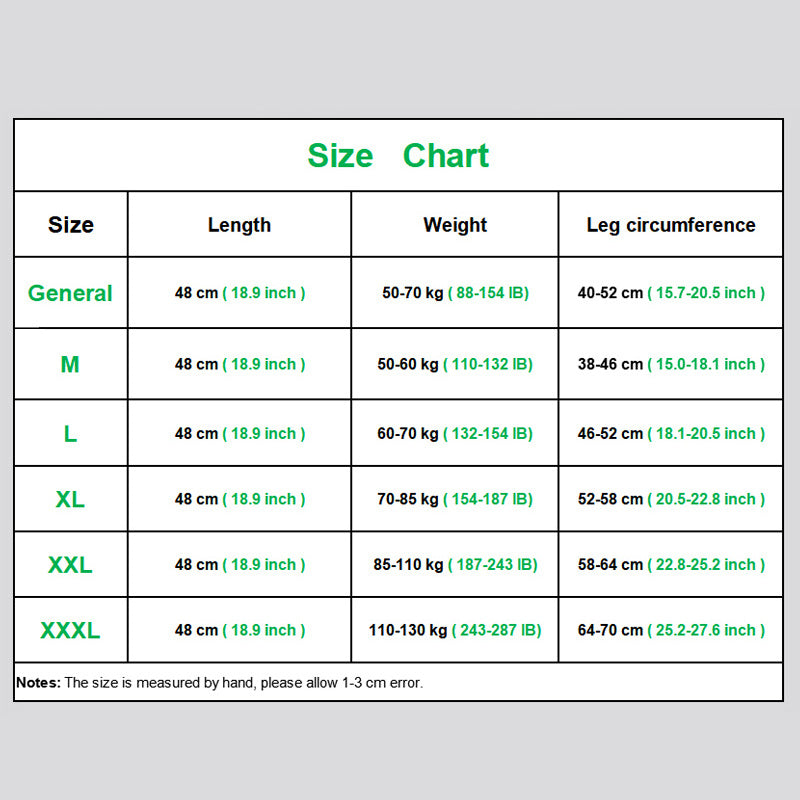Select the Size column header
This screenshot has width=800, height=800.
coord(71,225)
